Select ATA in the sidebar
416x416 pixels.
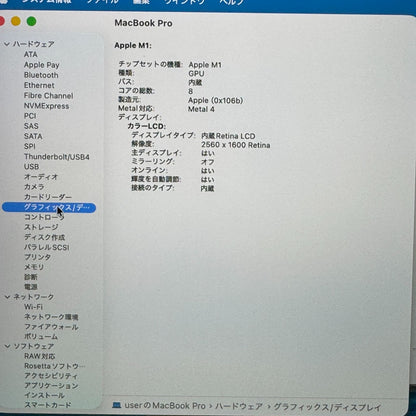[31, 54]
